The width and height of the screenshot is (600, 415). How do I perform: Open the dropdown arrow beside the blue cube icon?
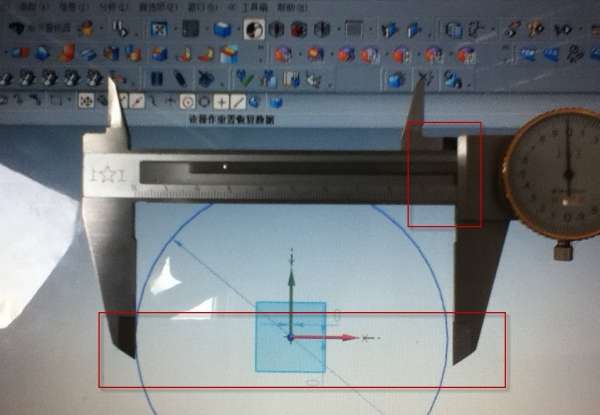coord(238,29)
